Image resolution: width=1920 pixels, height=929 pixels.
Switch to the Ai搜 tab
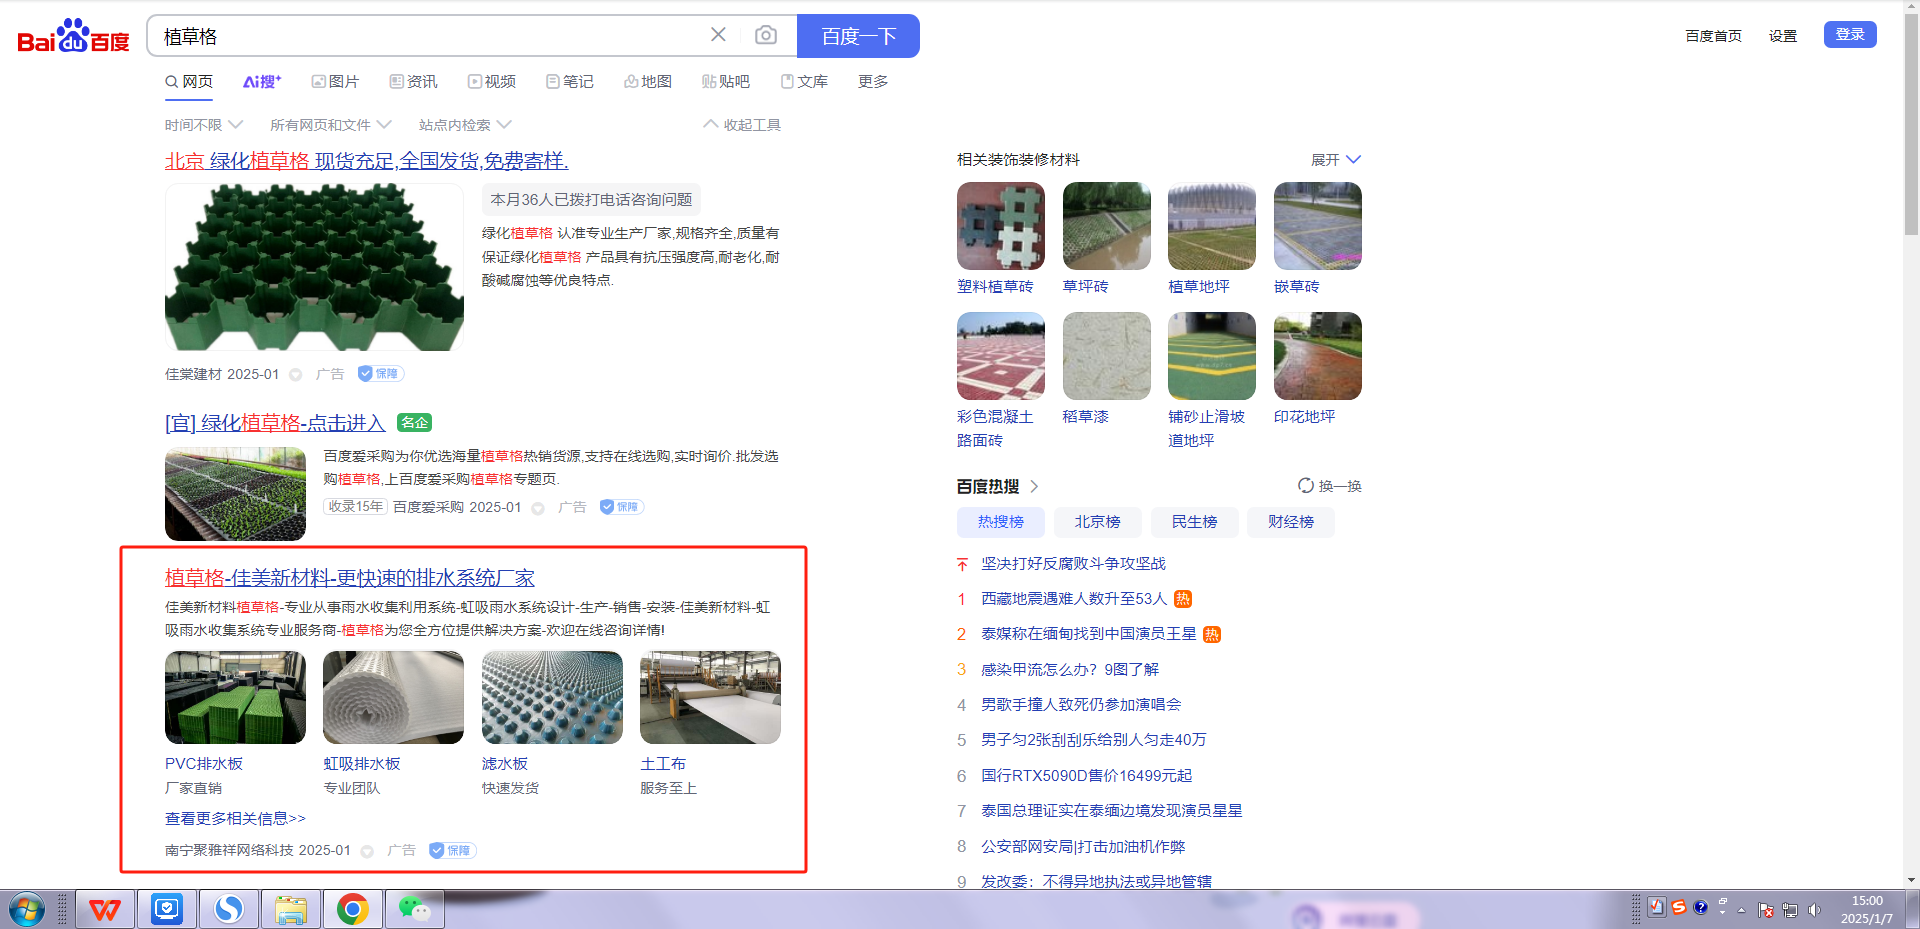(262, 81)
